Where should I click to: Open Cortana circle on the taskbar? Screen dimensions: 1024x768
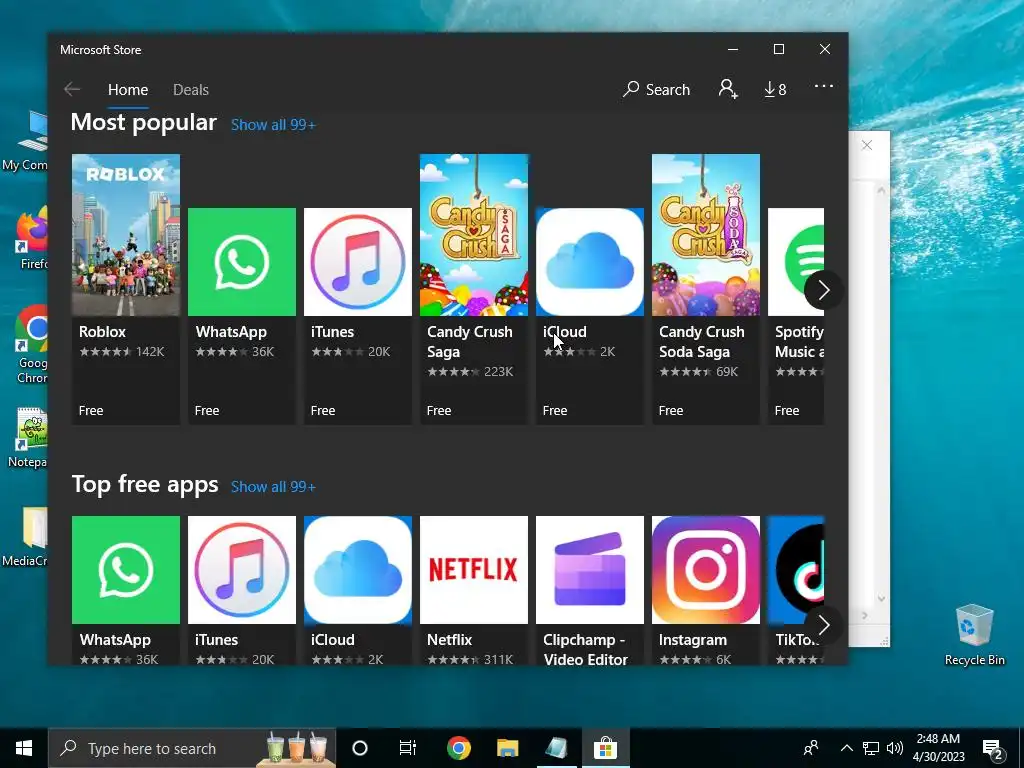[360, 748]
